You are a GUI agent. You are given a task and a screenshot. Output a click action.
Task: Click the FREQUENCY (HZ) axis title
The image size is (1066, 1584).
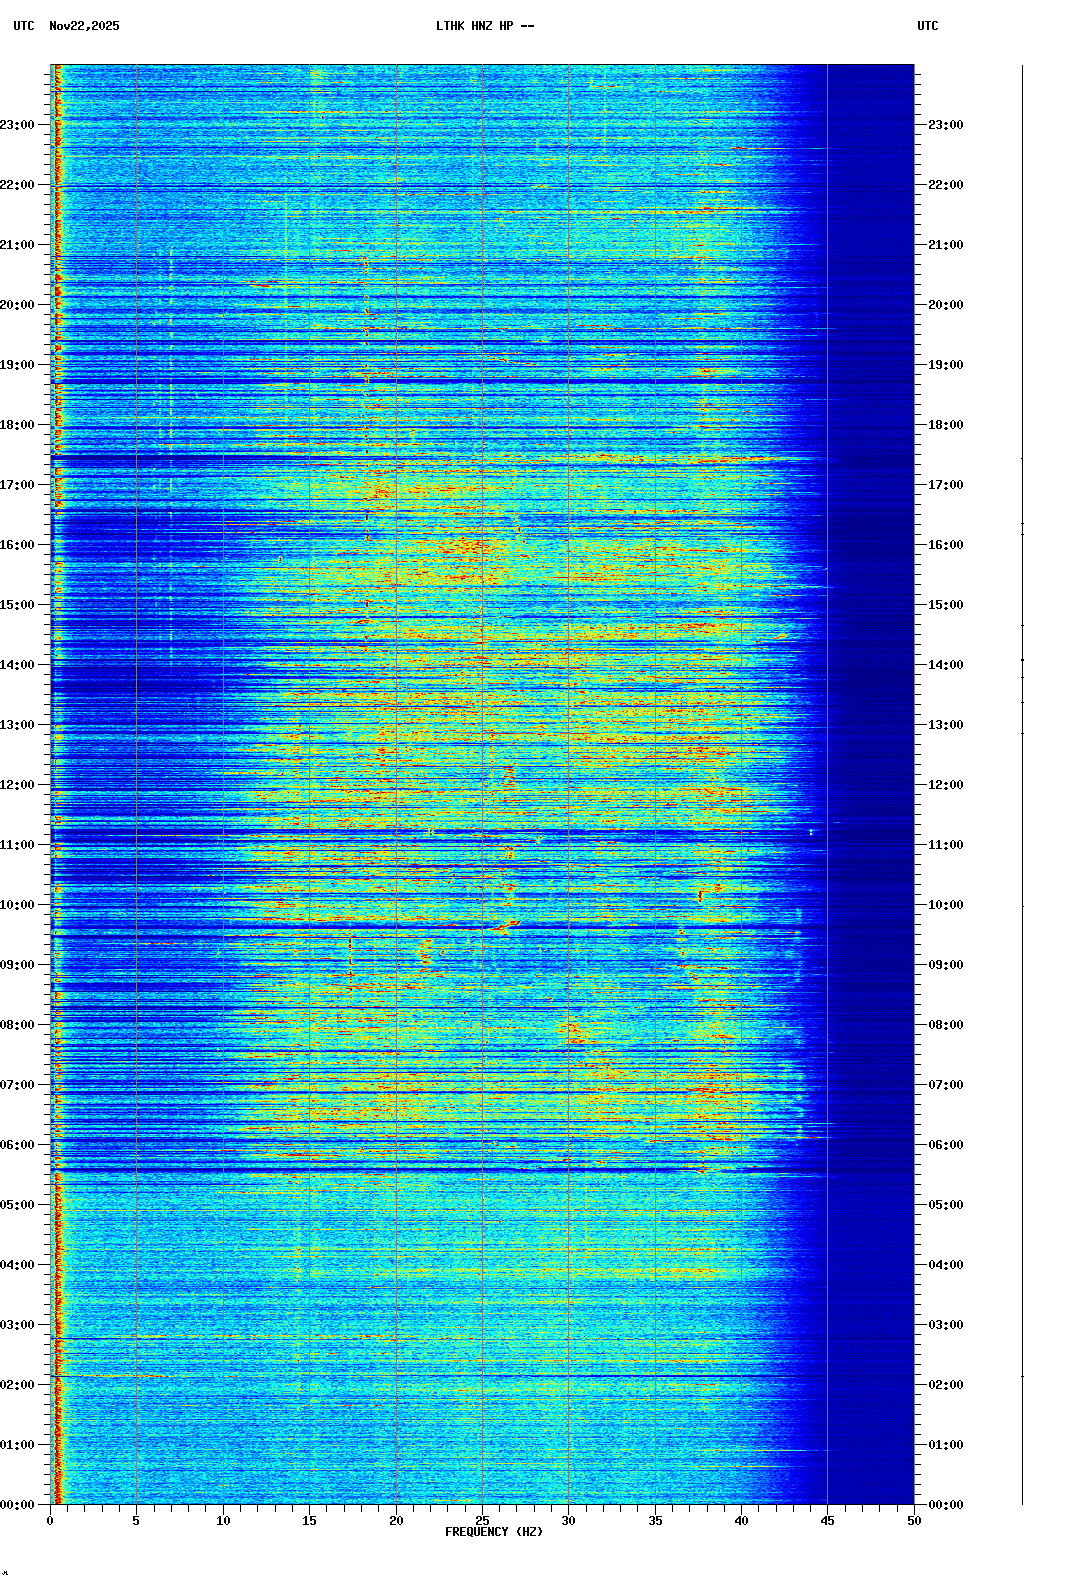(493, 1532)
